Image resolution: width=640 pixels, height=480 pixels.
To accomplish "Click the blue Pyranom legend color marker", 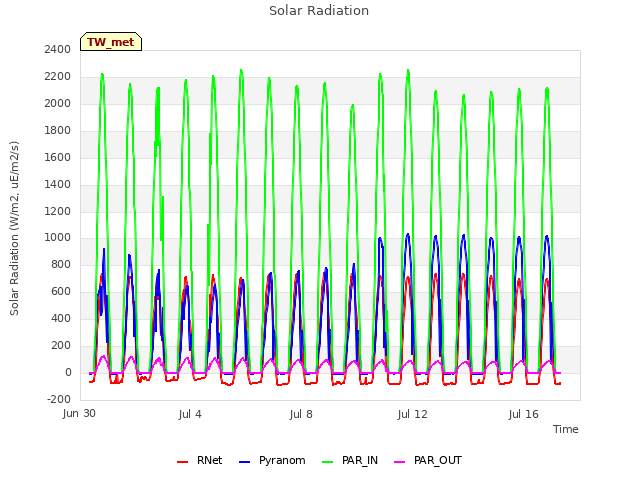I will (244, 462).
